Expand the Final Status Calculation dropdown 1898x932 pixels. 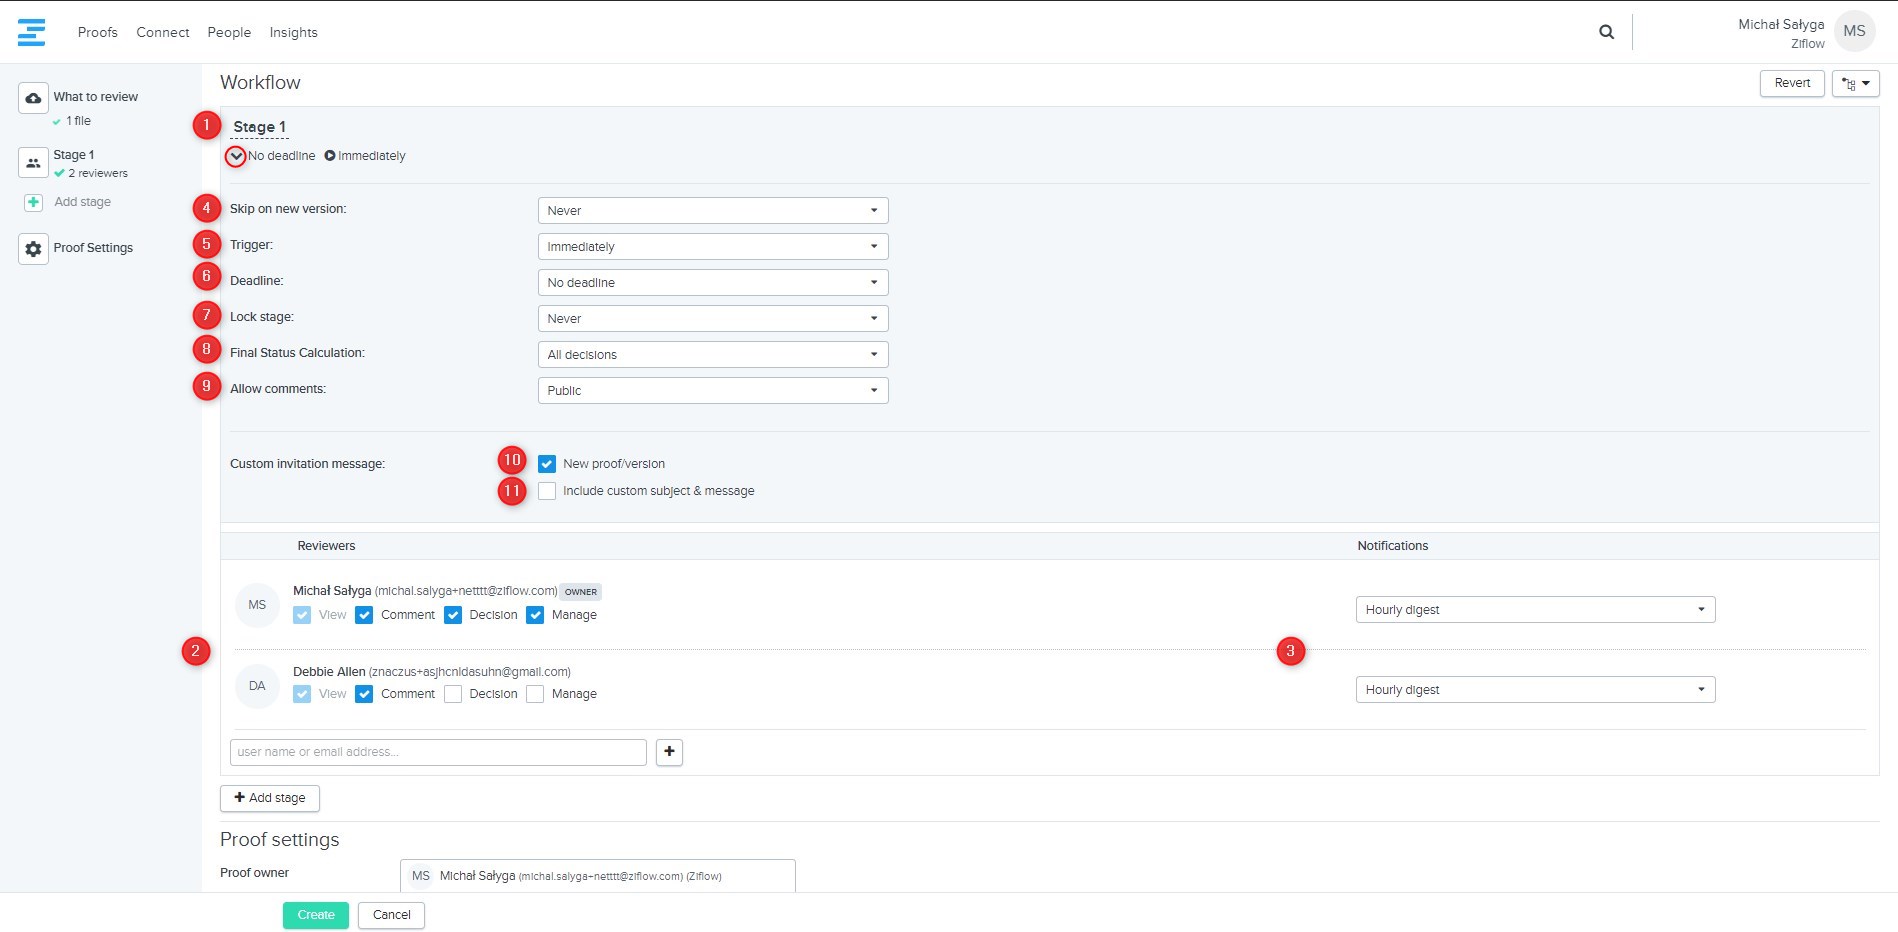point(712,355)
